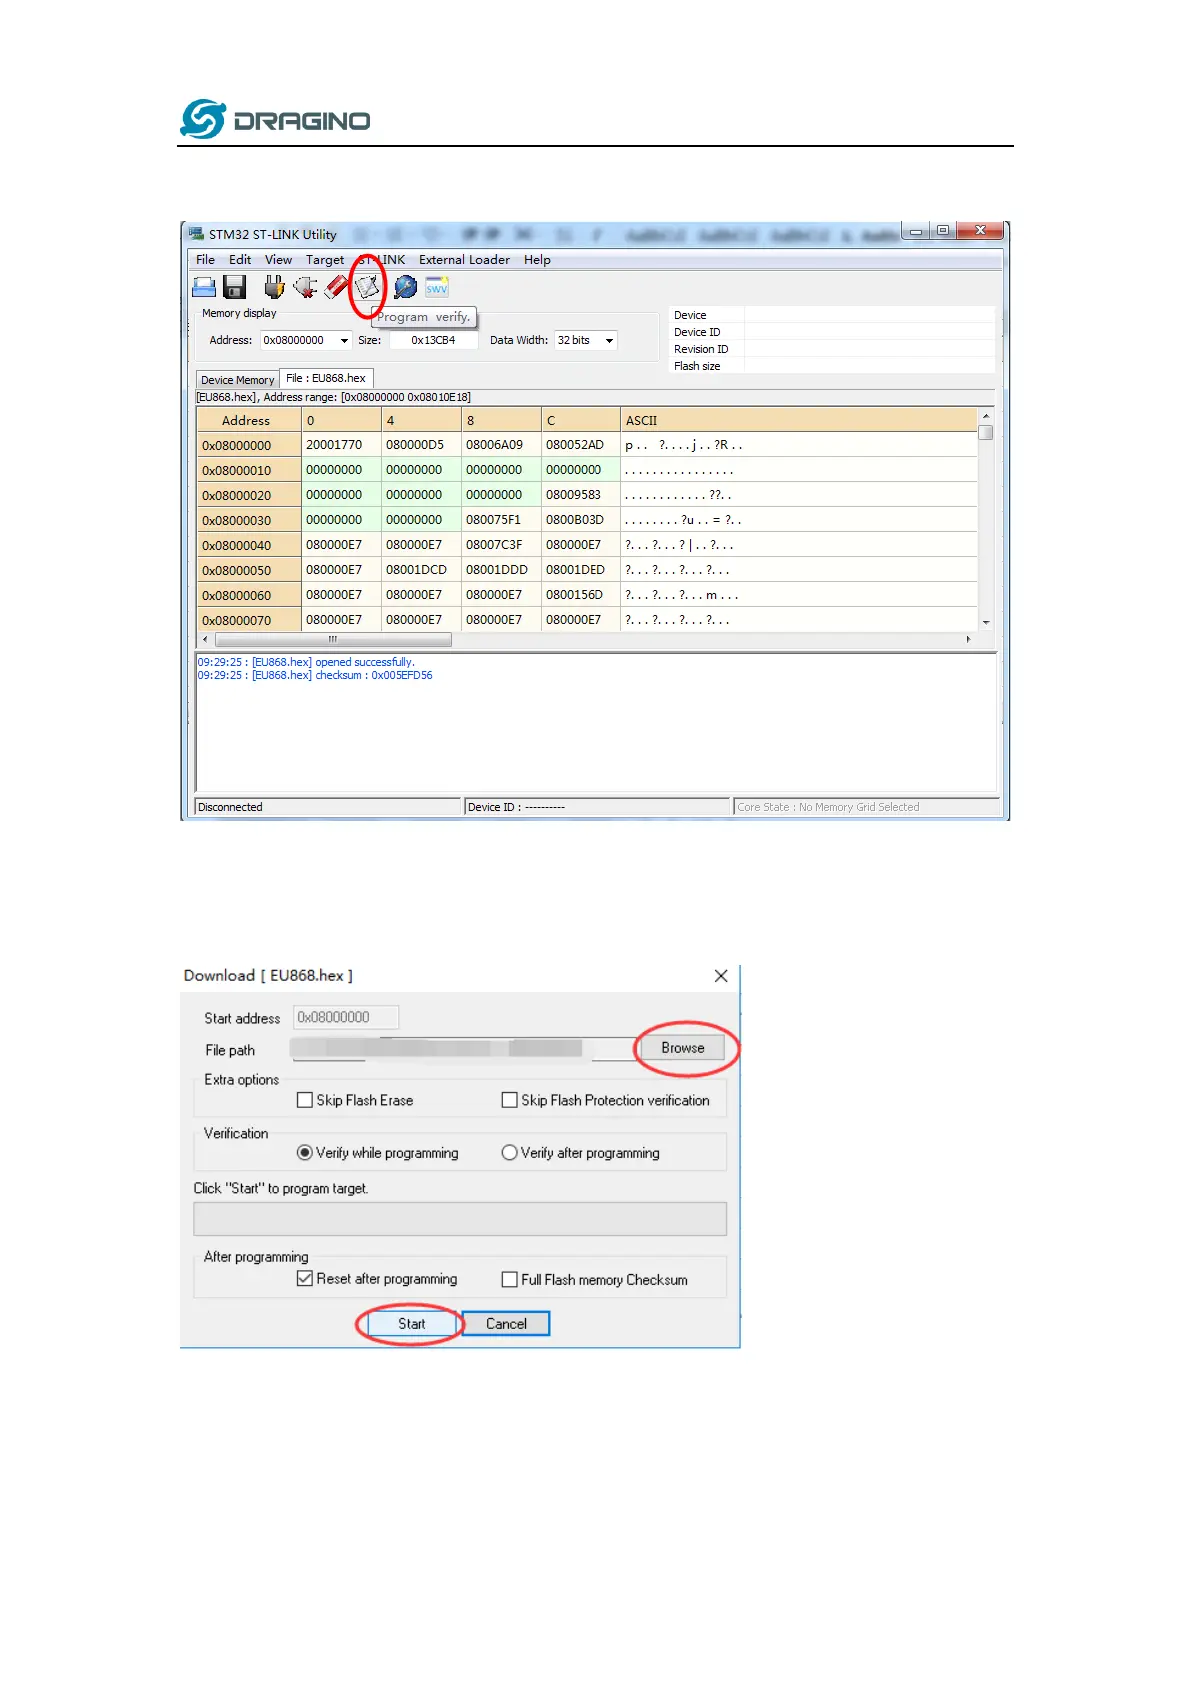This screenshot has width=1191, height=1684.
Task: Switch to the Device Memory tab
Action: pyautogui.click(x=237, y=380)
